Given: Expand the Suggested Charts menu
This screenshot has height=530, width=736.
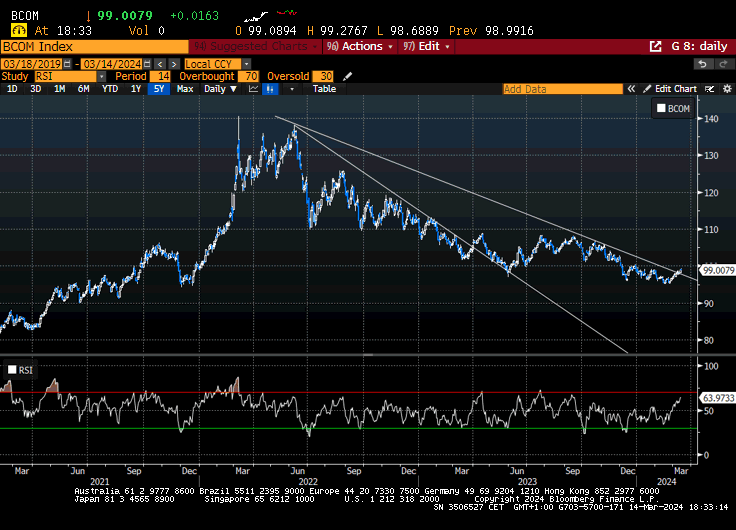Looking at the screenshot, I should coord(256,46).
